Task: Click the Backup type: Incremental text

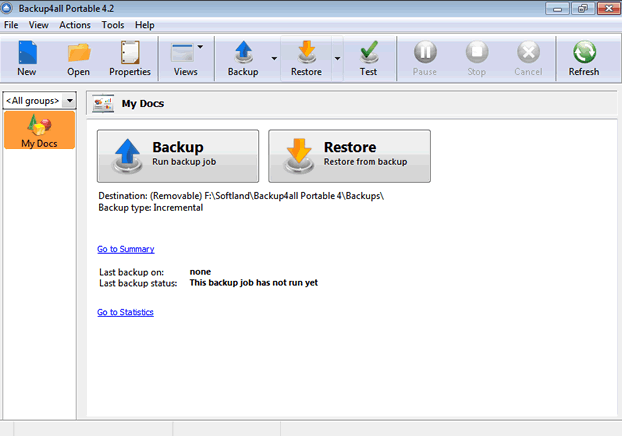Action: [151, 208]
